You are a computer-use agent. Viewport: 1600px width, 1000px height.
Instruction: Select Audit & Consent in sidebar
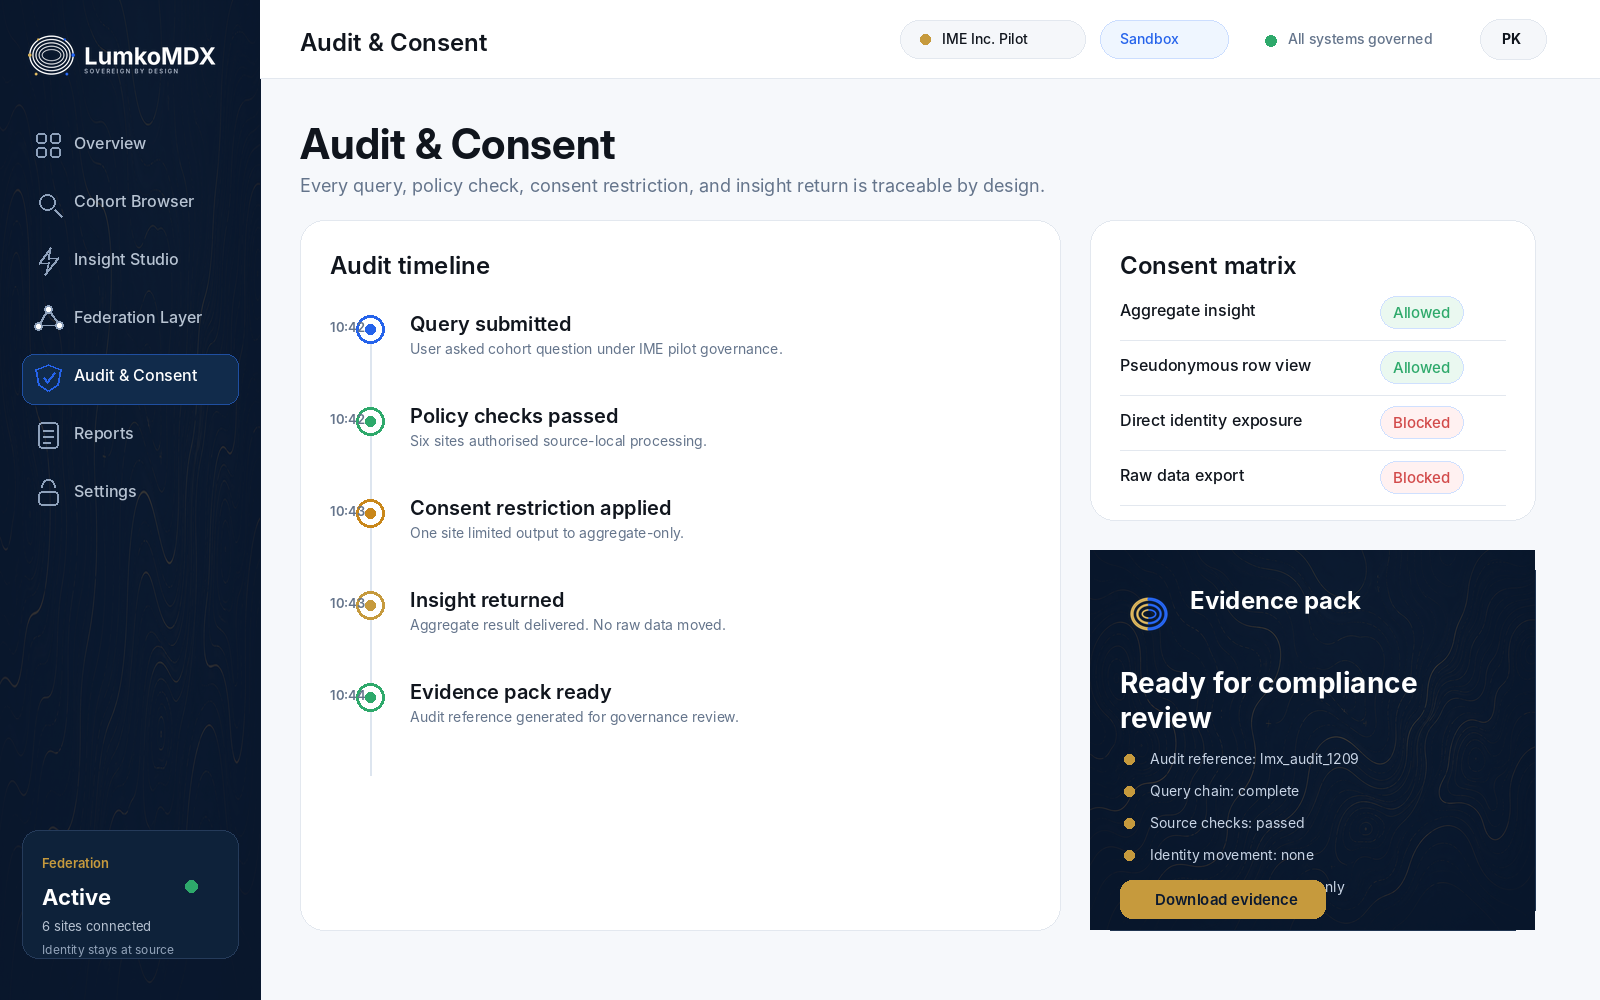tap(130, 379)
